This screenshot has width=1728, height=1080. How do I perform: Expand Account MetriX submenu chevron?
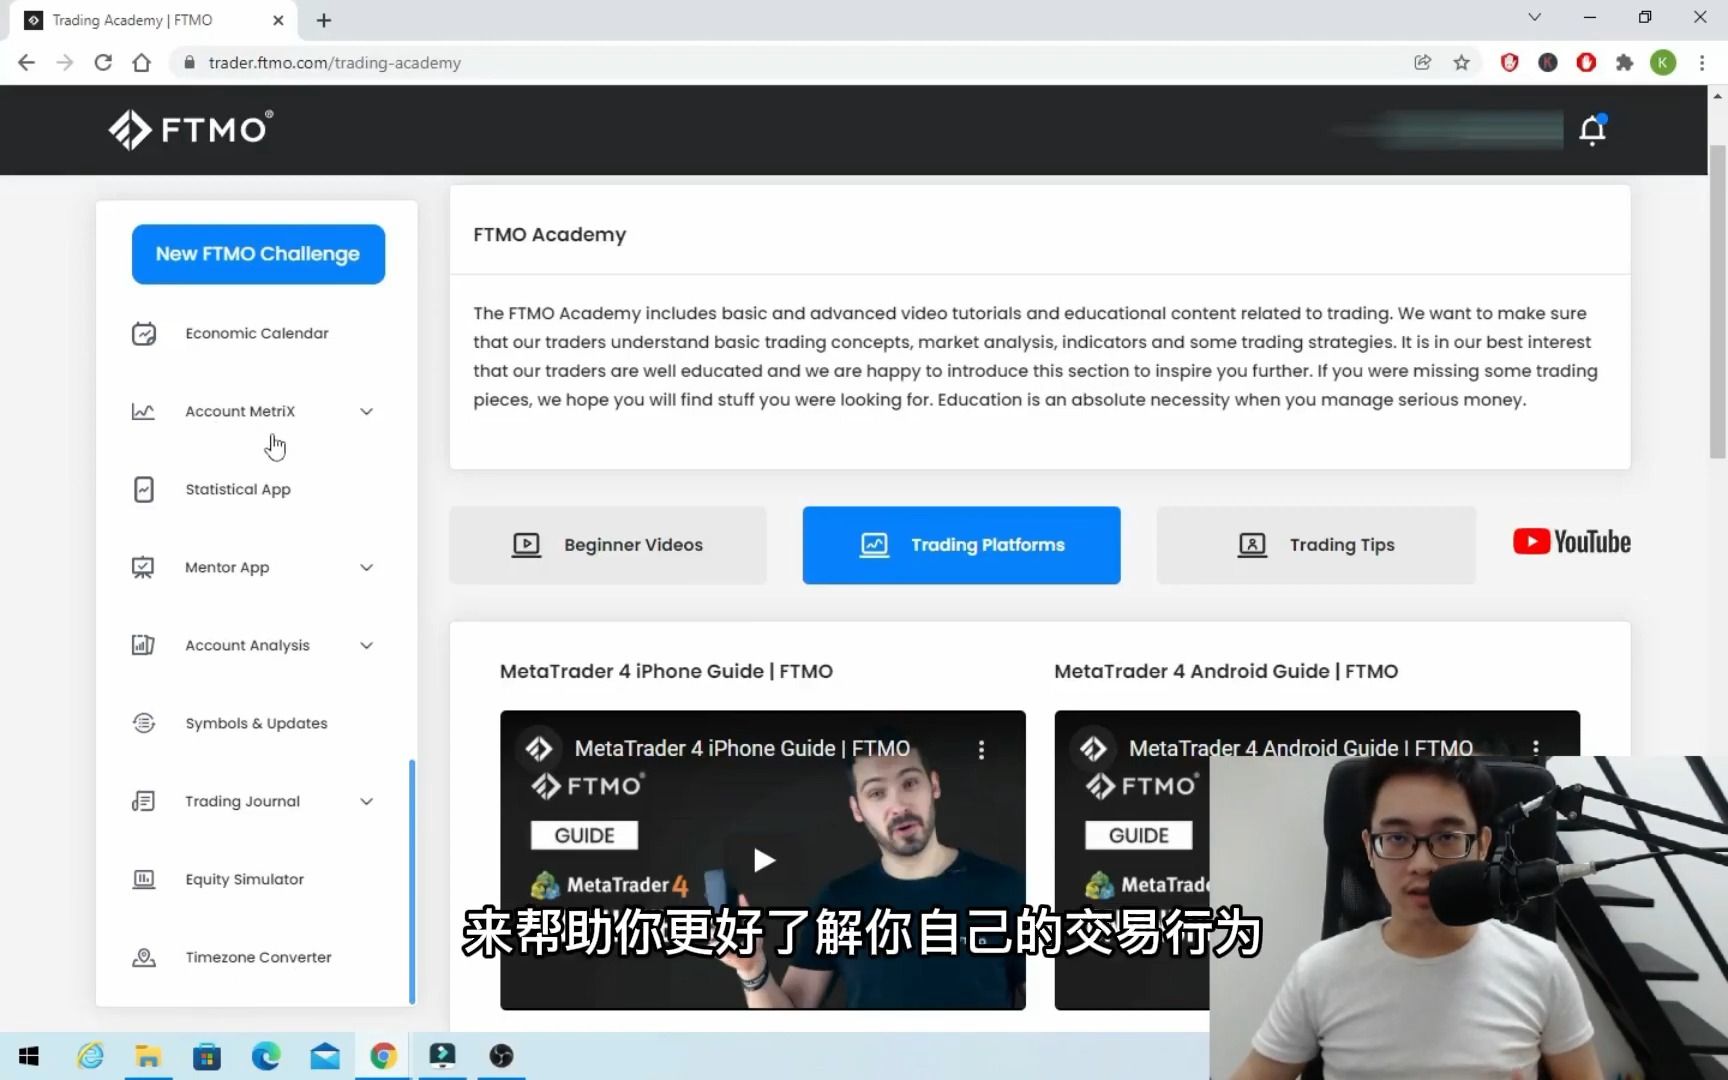[x=366, y=411]
